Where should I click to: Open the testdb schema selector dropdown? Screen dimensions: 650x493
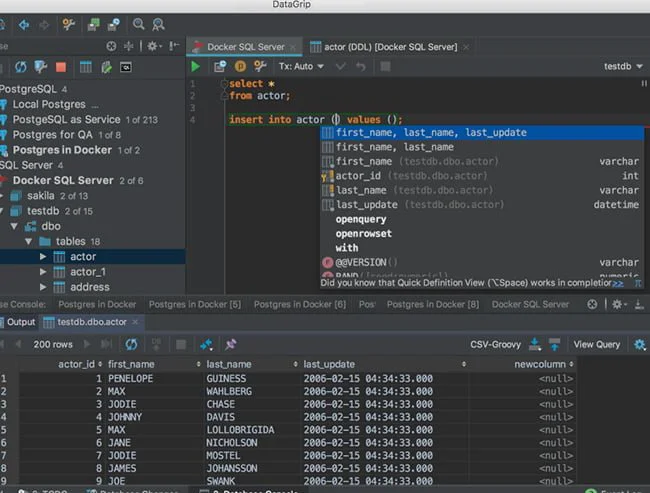[x=623, y=66]
